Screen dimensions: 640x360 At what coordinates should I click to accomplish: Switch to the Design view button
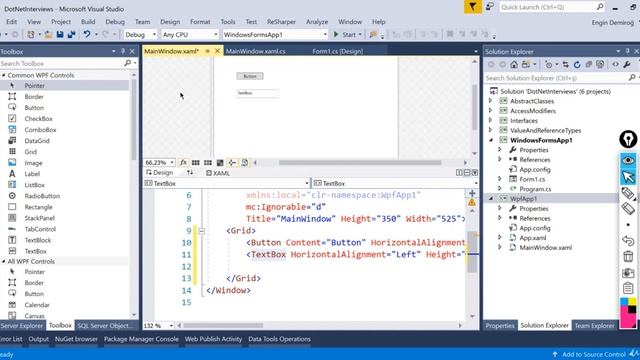click(160, 173)
